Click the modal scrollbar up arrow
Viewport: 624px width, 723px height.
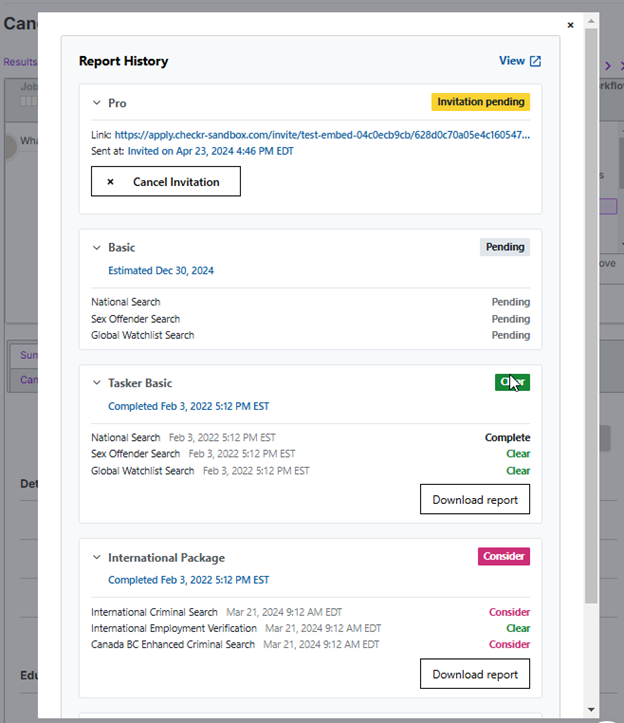click(591, 21)
